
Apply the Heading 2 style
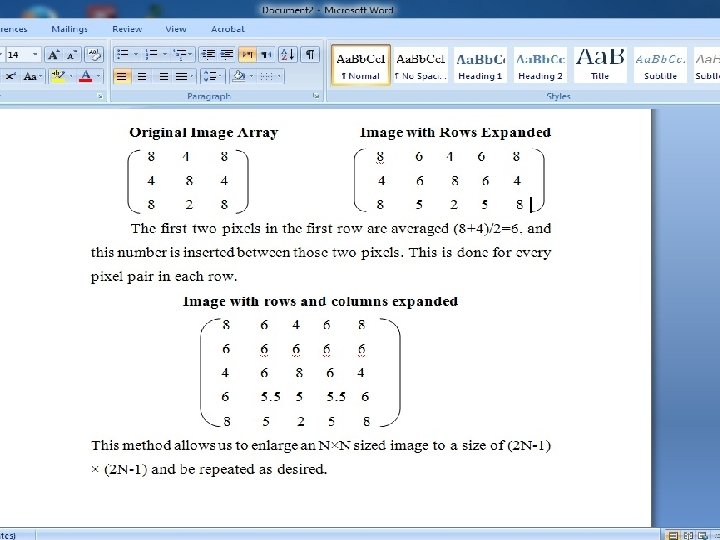540,65
